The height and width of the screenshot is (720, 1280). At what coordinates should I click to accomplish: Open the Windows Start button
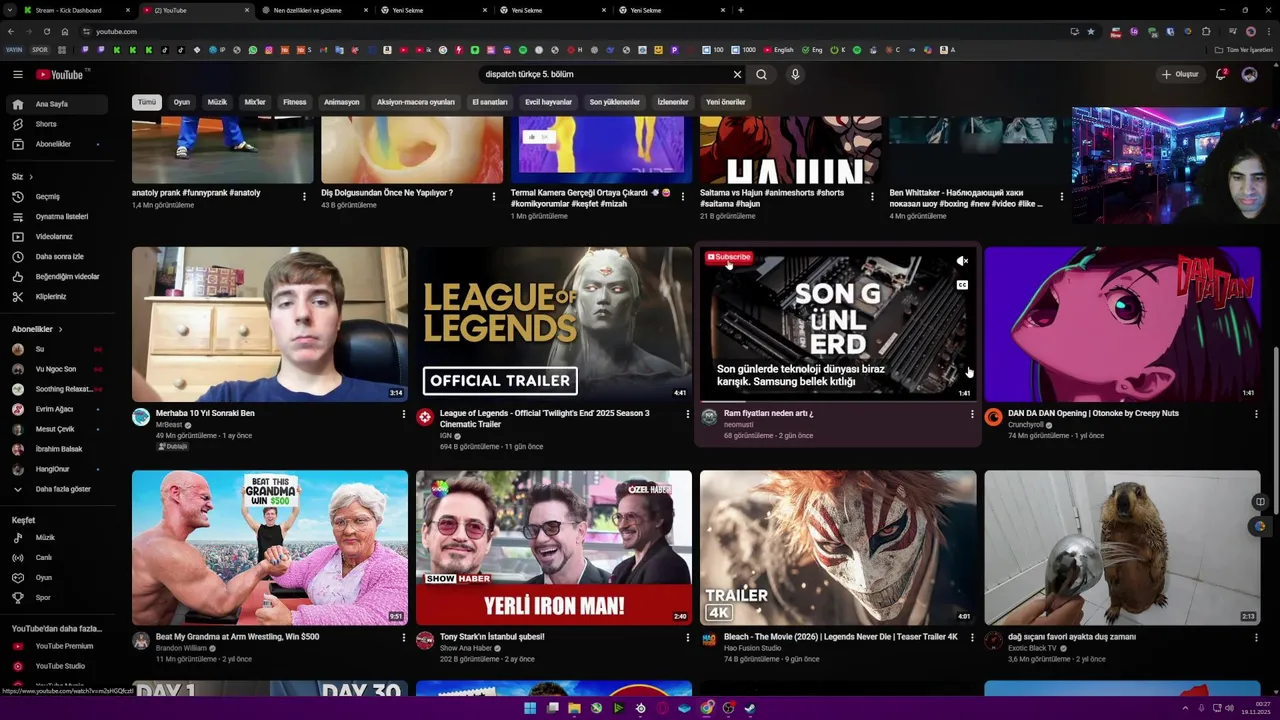click(x=530, y=708)
